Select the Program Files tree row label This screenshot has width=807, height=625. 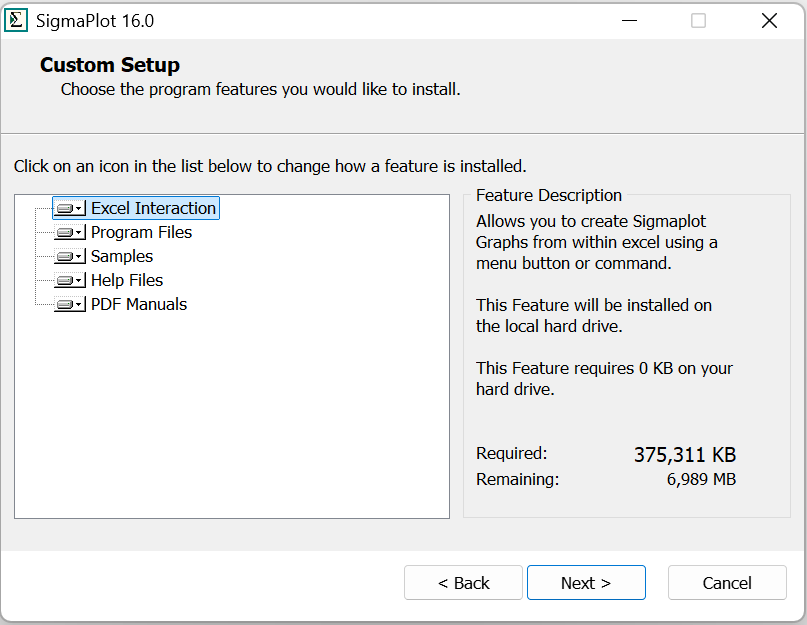(x=141, y=232)
